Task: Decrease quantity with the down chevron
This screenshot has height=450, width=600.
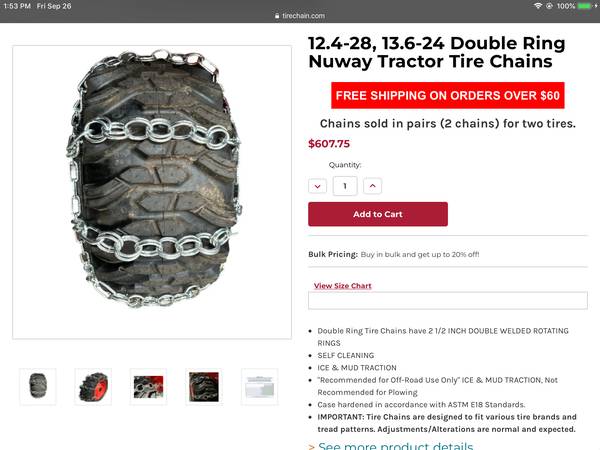Action: click(x=317, y=186)
